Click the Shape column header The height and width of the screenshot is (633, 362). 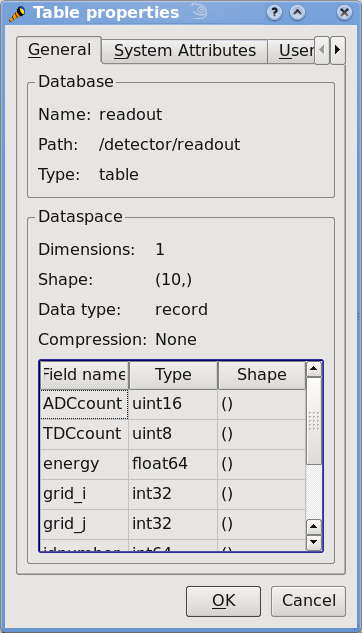tap(262, 375)
